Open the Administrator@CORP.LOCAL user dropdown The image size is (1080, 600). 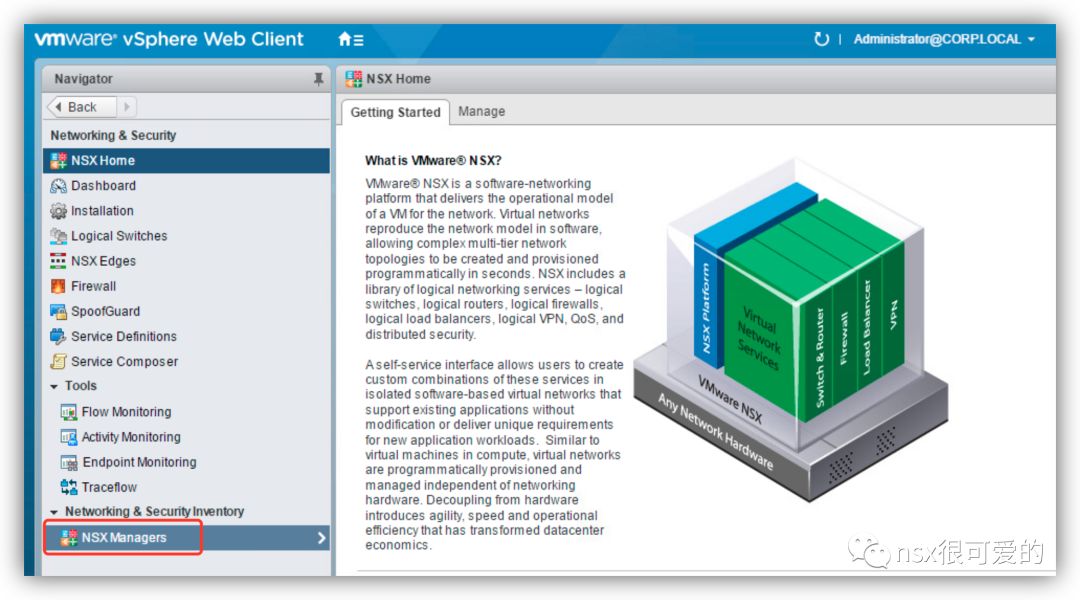[944, 39]
